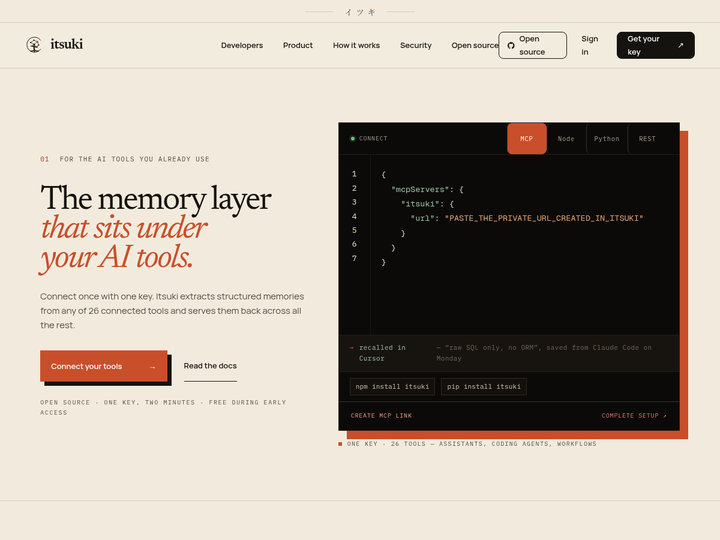Click line number 1 in code gutter
Screen dimensions: 720x540
(x=354, y=174)
